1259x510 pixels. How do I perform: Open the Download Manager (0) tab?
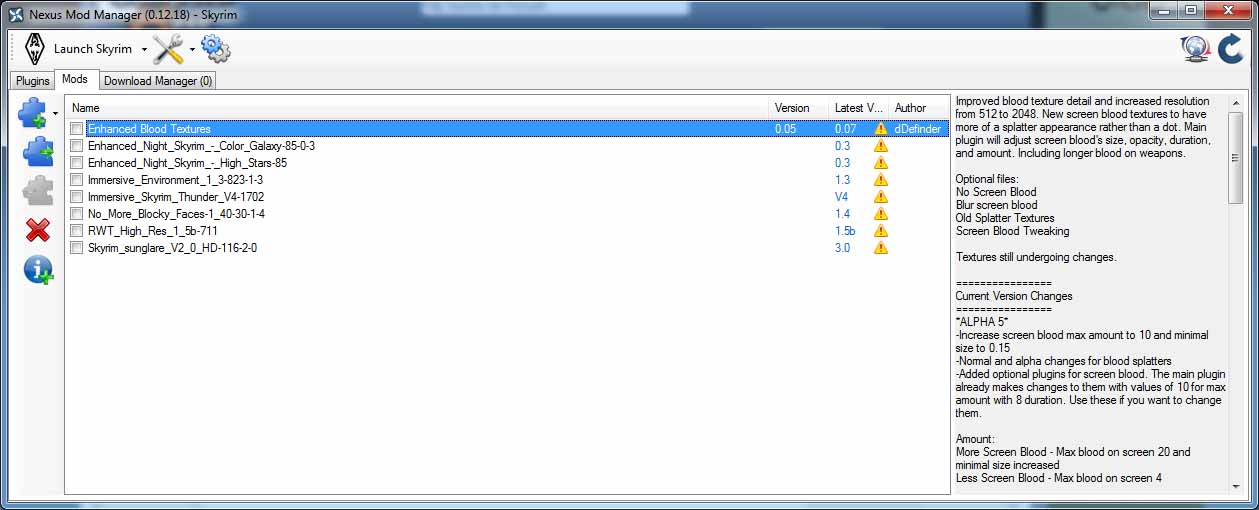[158, 81]
